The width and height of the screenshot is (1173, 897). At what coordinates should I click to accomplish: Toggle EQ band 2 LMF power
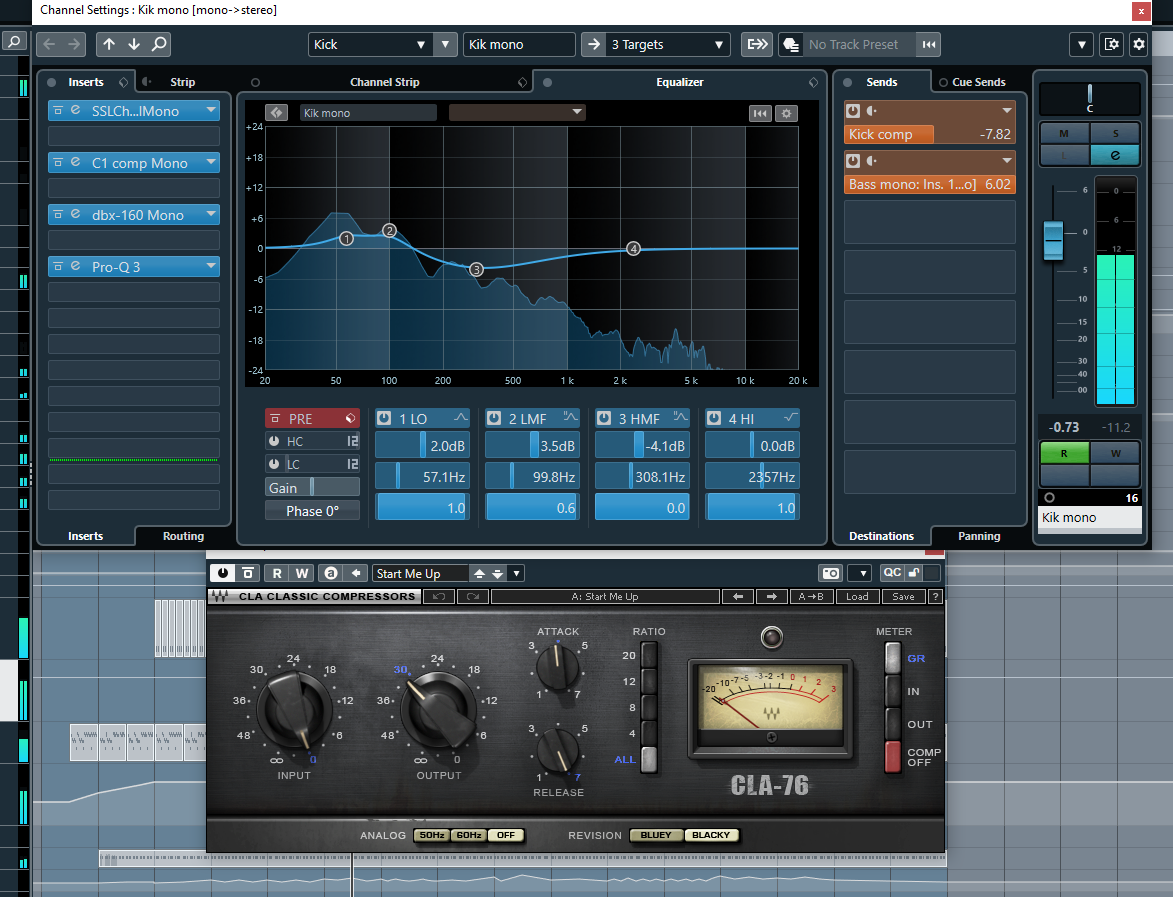point(494,418)
